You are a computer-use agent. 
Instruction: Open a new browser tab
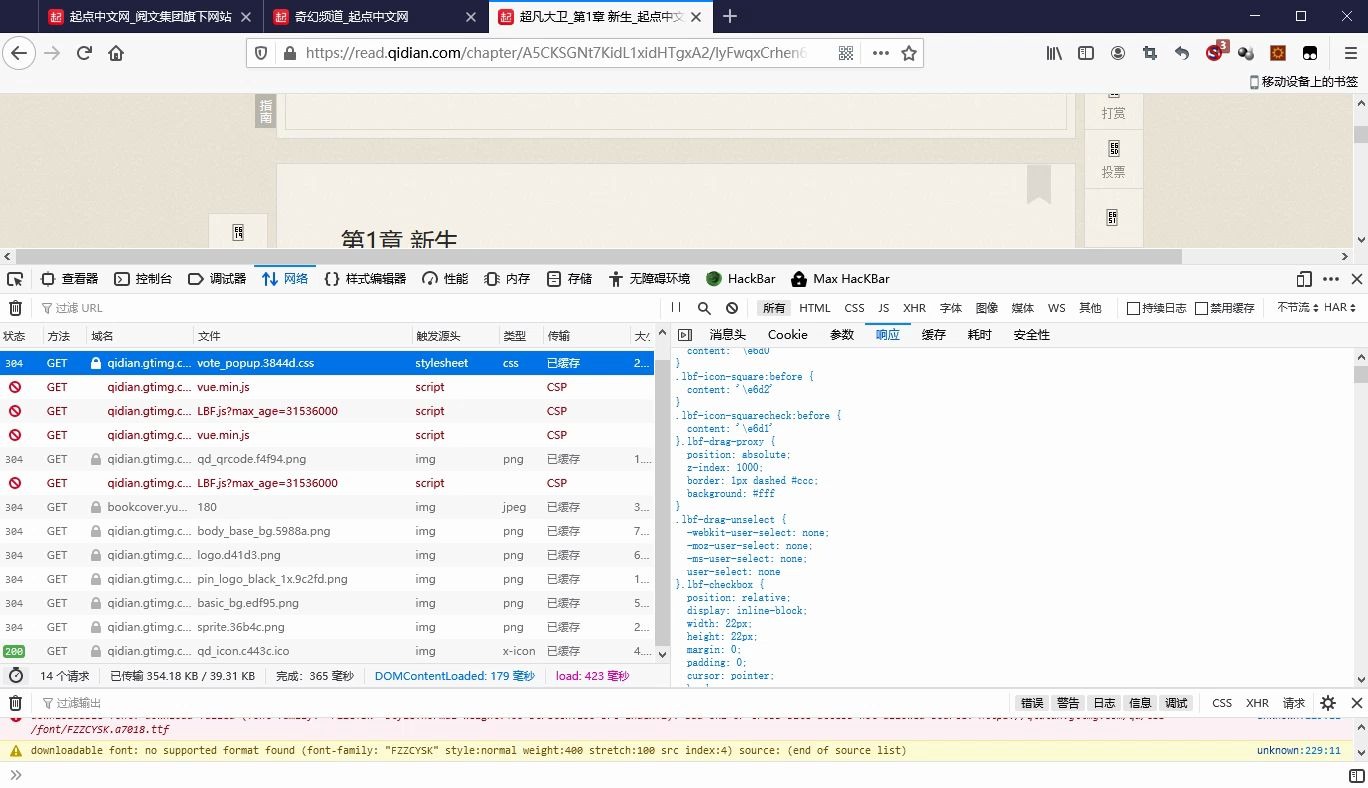coord(730,16)
